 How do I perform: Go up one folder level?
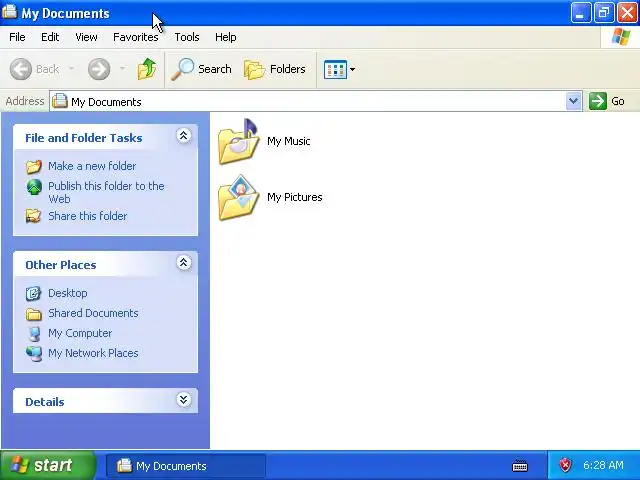point(147,69)
